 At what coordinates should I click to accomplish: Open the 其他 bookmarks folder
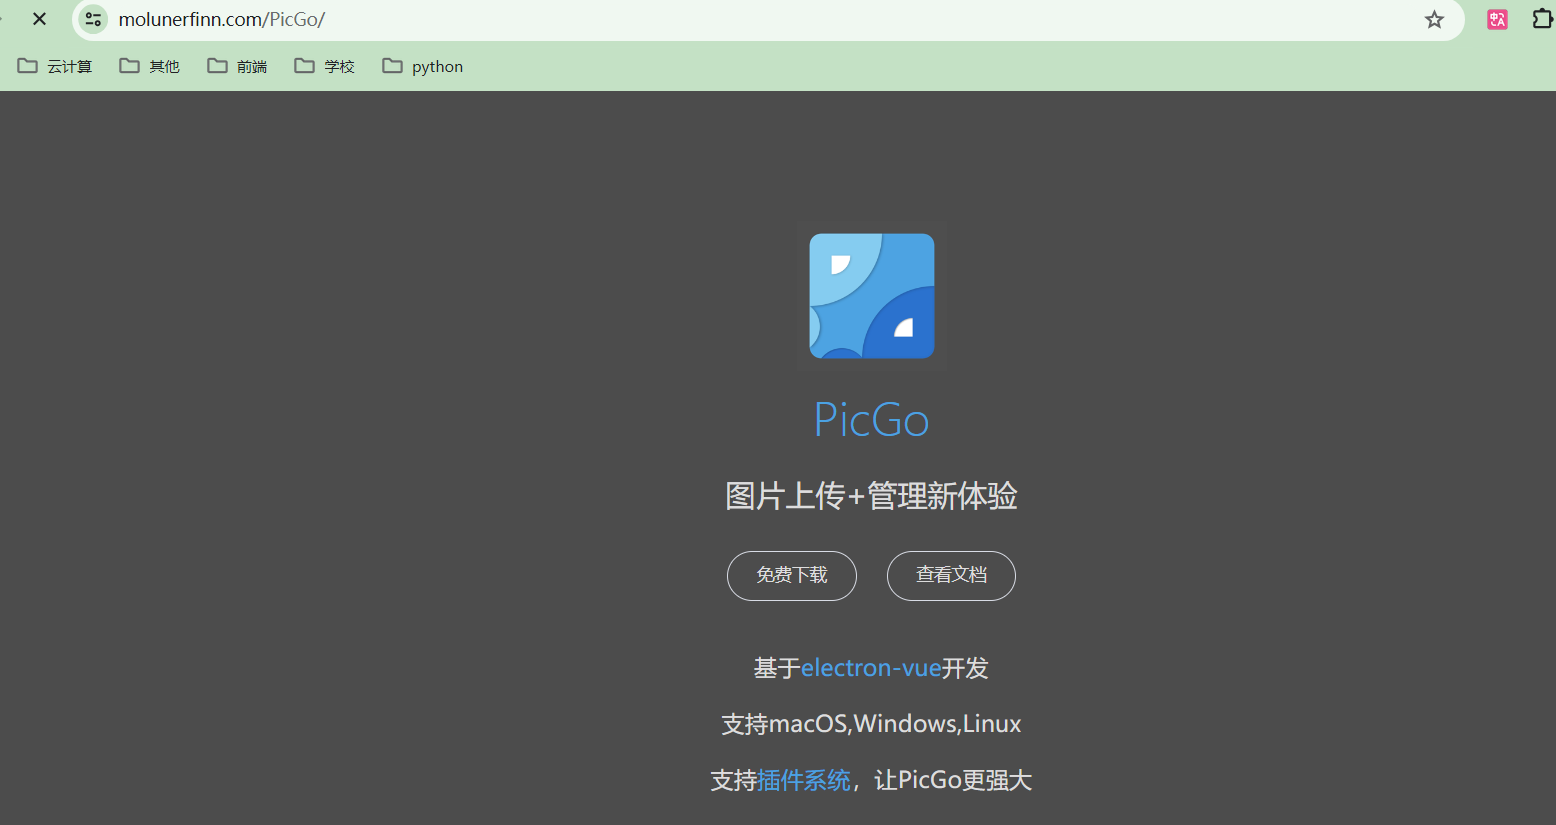pyautogui.click(x=149, y=66)
